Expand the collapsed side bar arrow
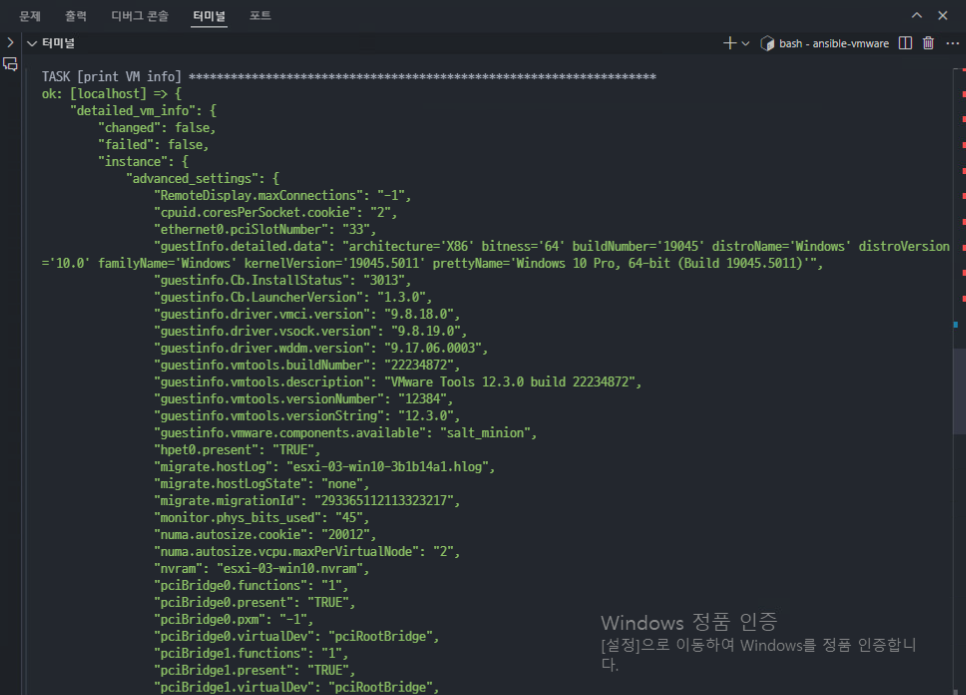 10,42
